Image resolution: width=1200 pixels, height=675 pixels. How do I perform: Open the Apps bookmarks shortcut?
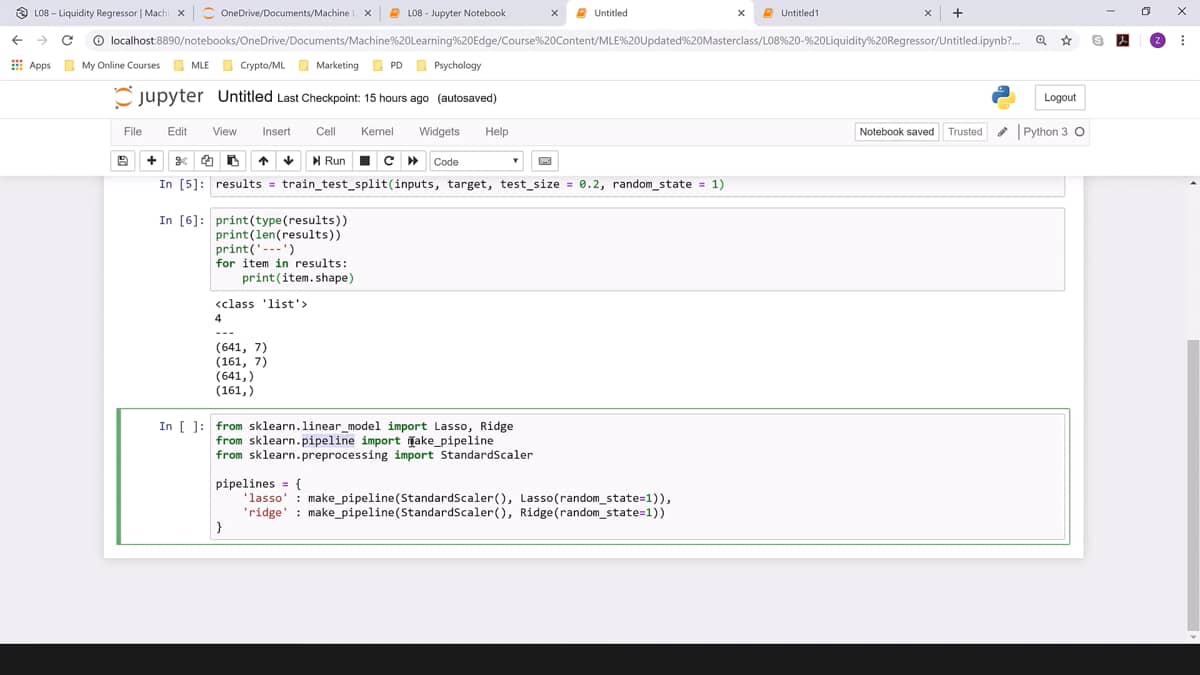pyautogui.click(x=31, y=65)
